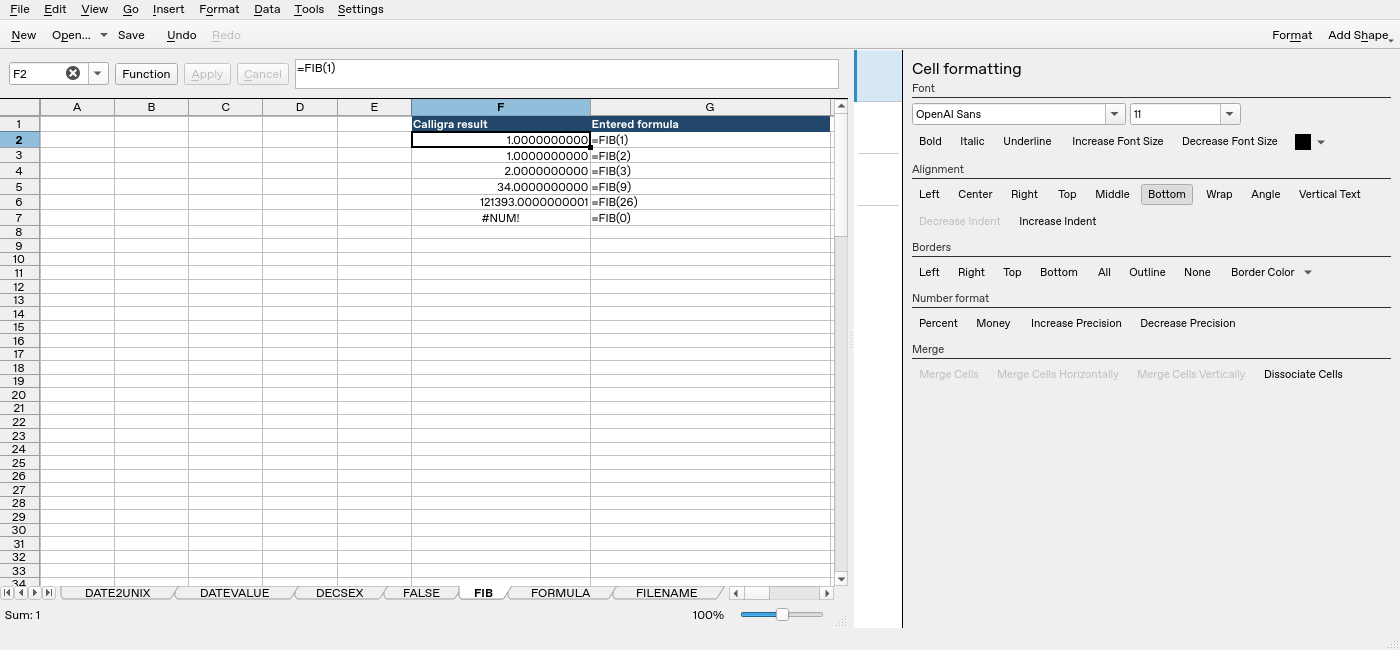Click the black font color swatch
The height and width of the screenshot is (650, 1400).
pyautogui.click(x=1302, y=142)
